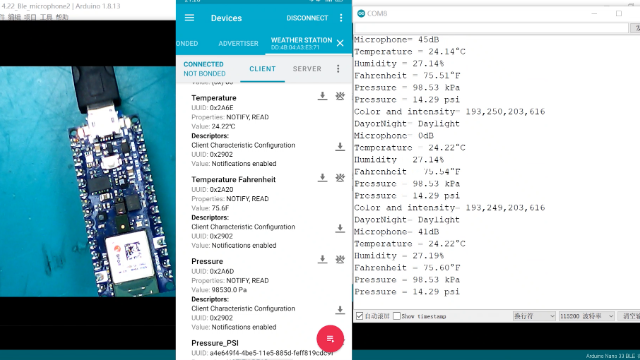Open the Sketch (项目) menu in Arduino IDE

pyautogui.click(x=30, y=17)
